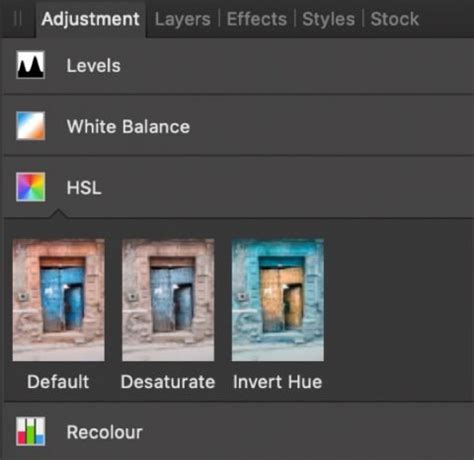
Task: Collapse the HSL adjustment presets
Action: [239, 187]
